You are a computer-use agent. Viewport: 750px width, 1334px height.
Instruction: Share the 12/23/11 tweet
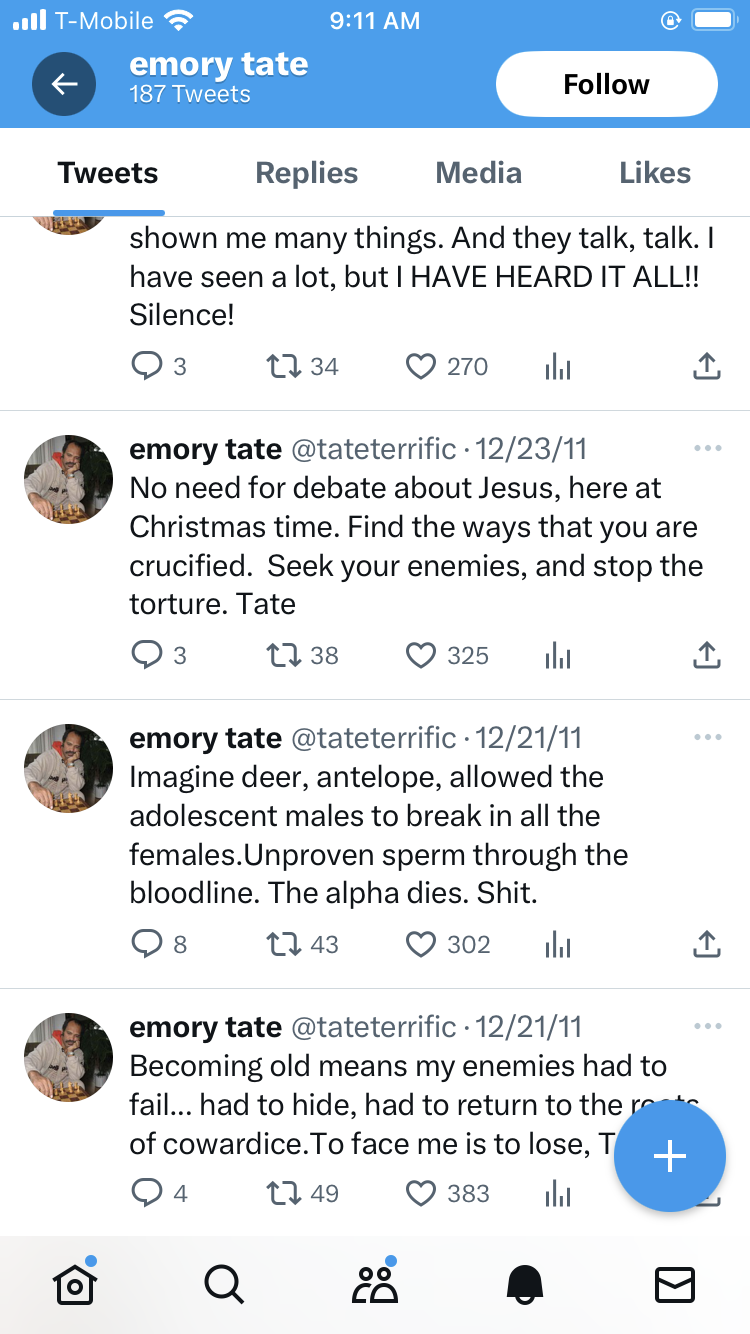(707, 656)
